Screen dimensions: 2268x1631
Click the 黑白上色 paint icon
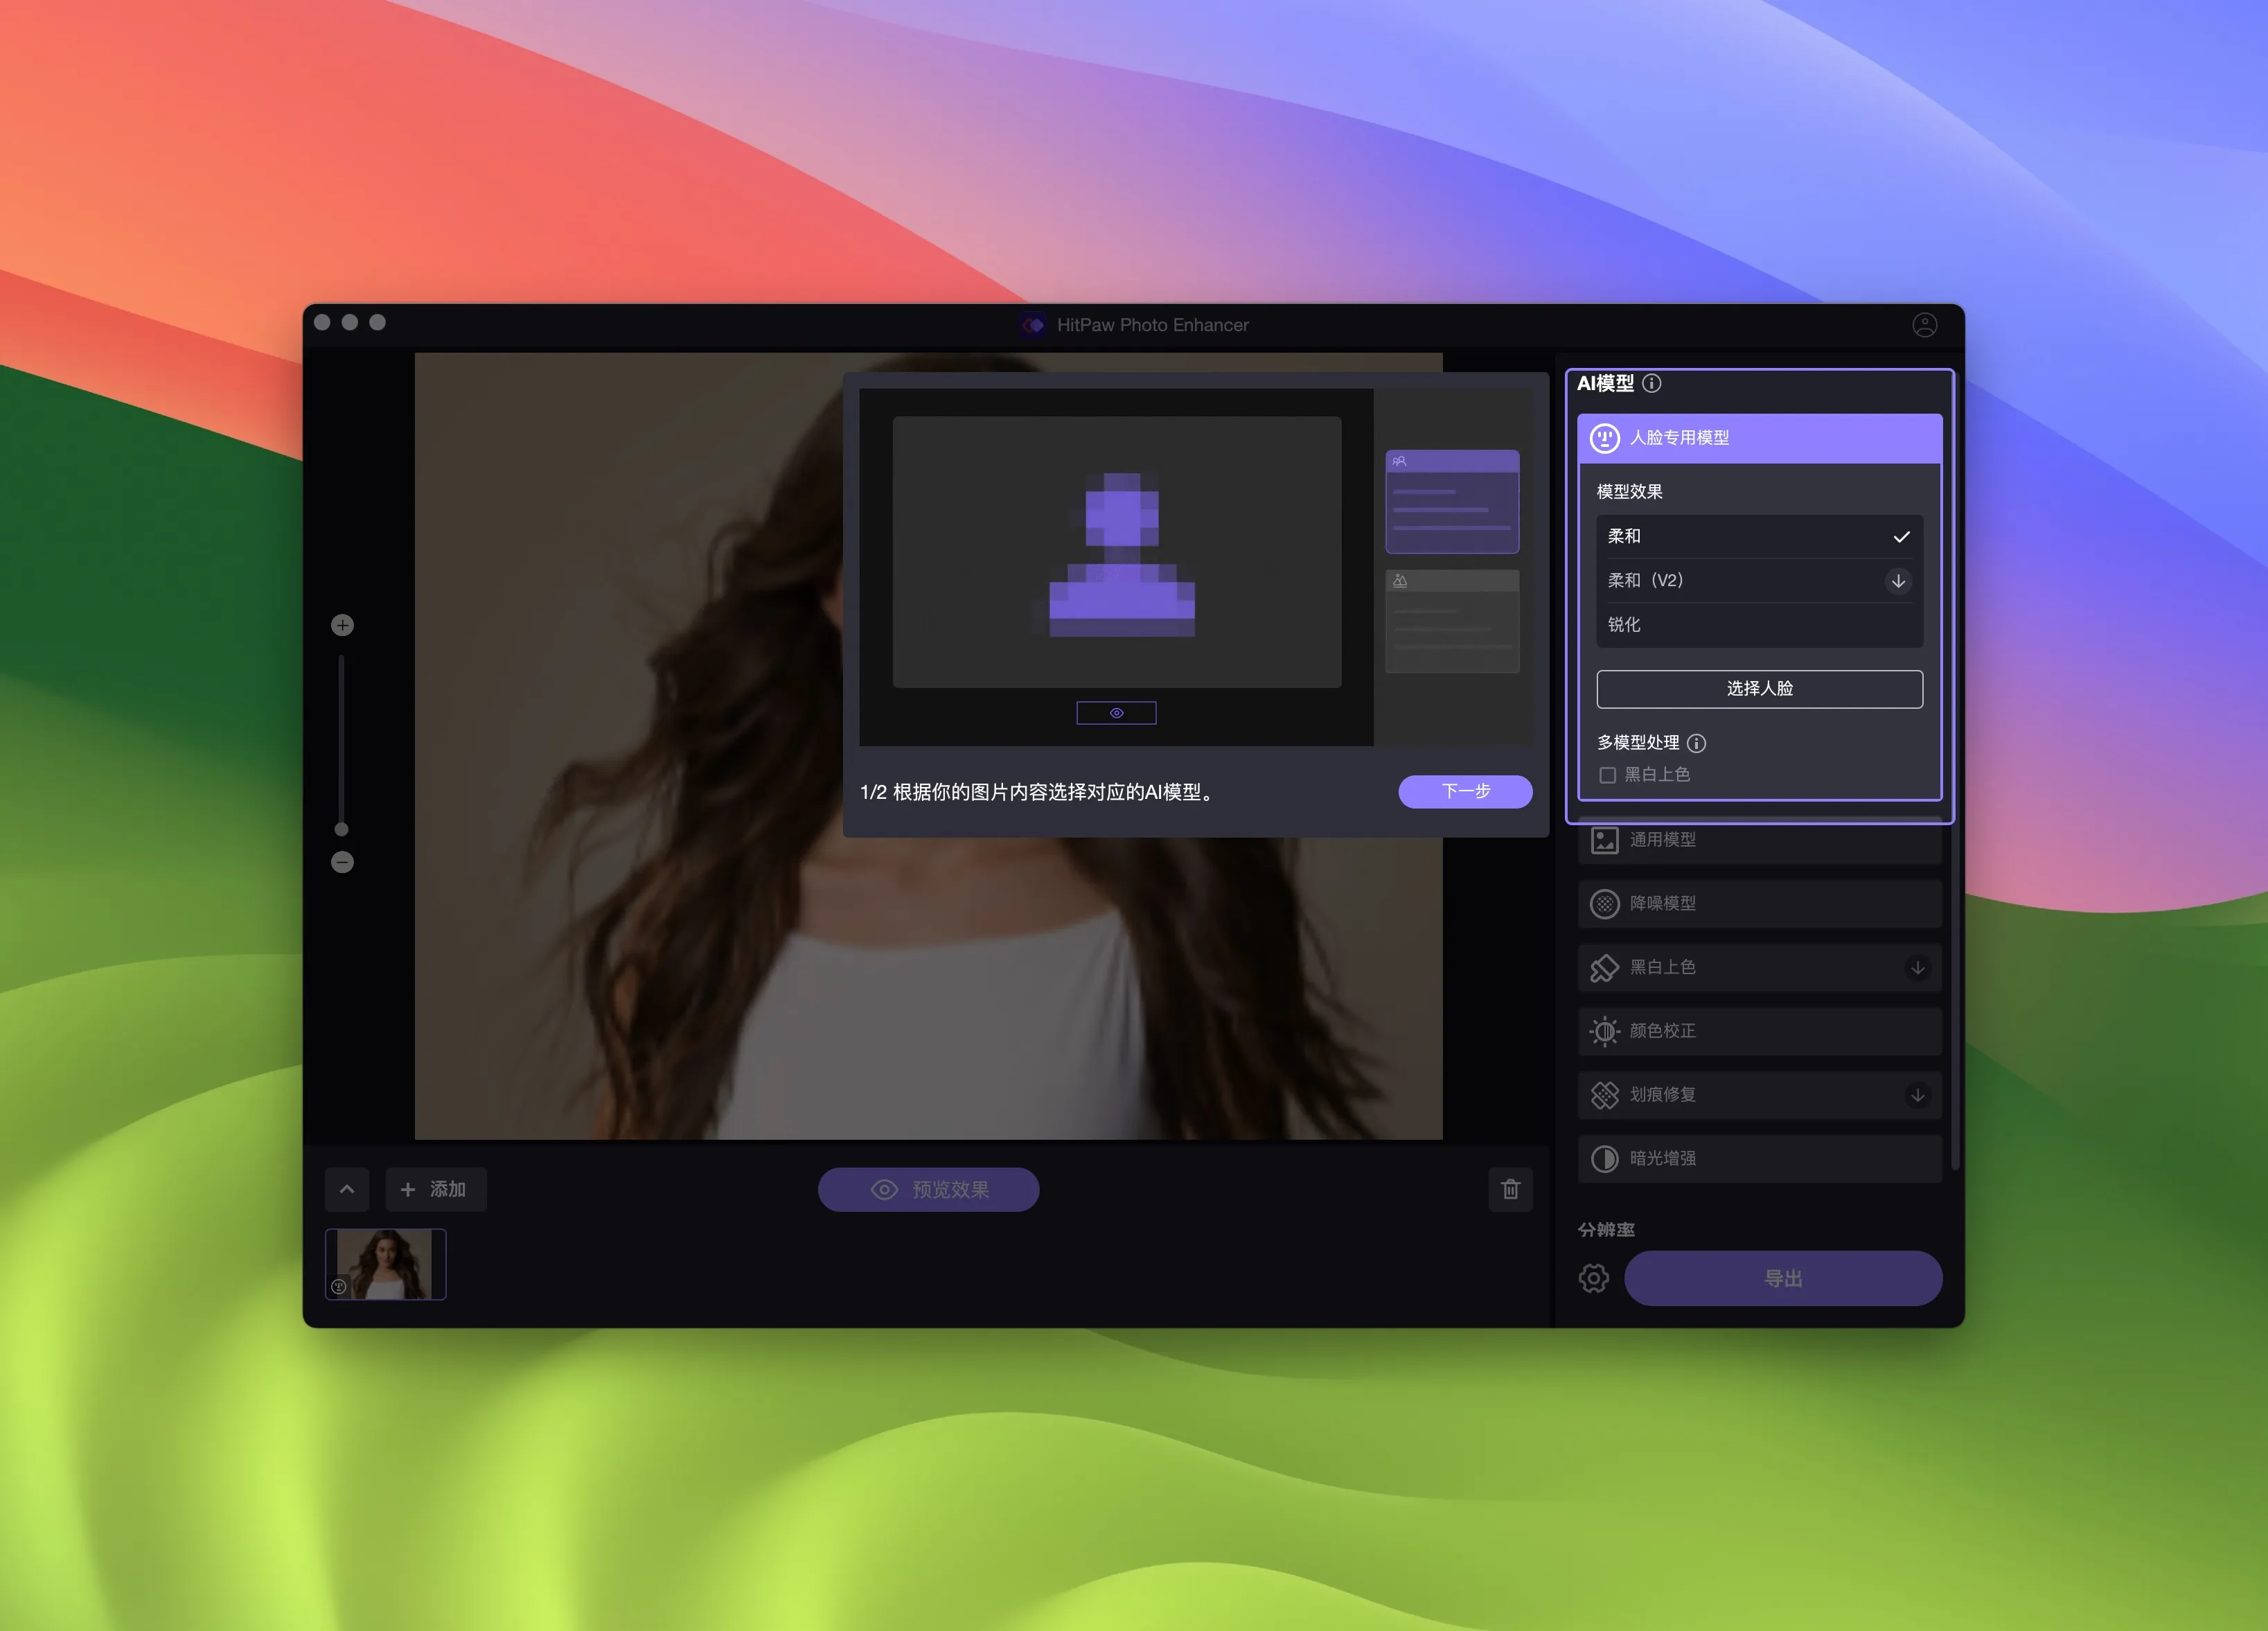coord(1604,967)
